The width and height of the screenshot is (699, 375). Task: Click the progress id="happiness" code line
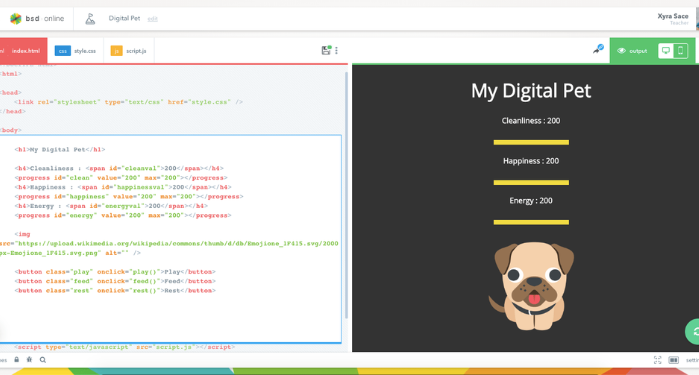tap(129, 196)
